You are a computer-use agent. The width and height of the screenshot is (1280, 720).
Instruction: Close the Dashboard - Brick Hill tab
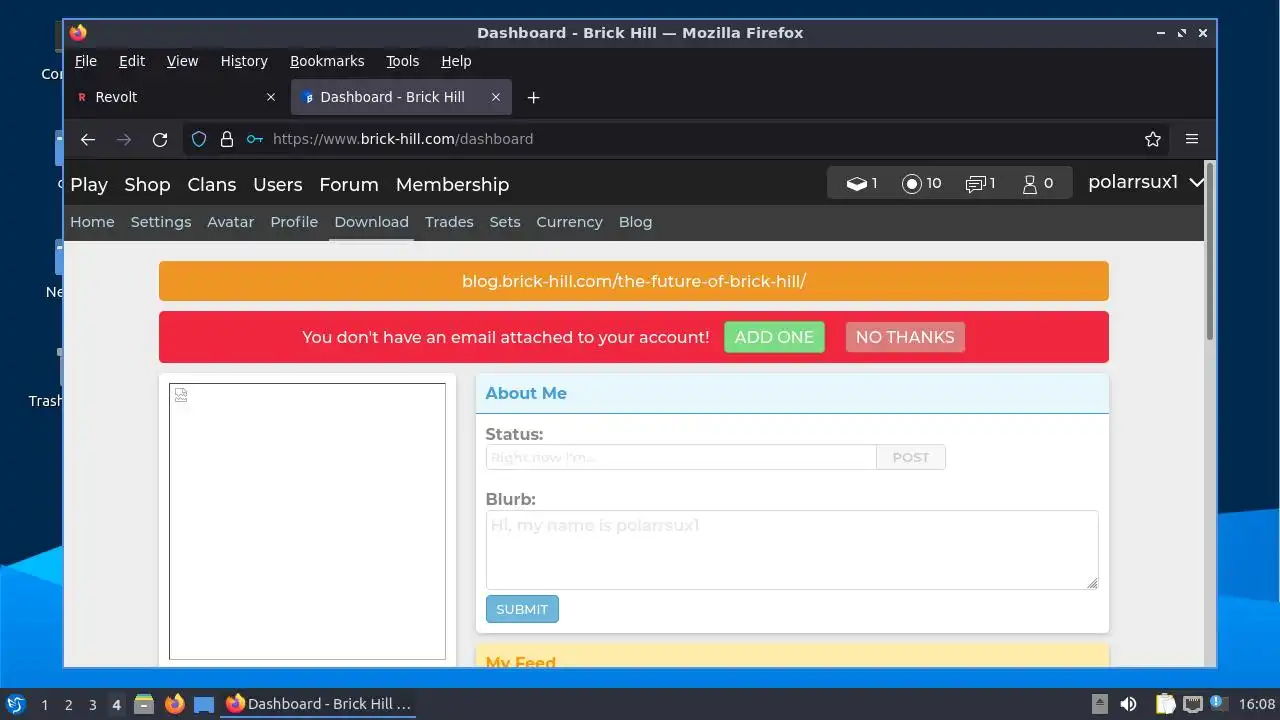pos(495,97)
